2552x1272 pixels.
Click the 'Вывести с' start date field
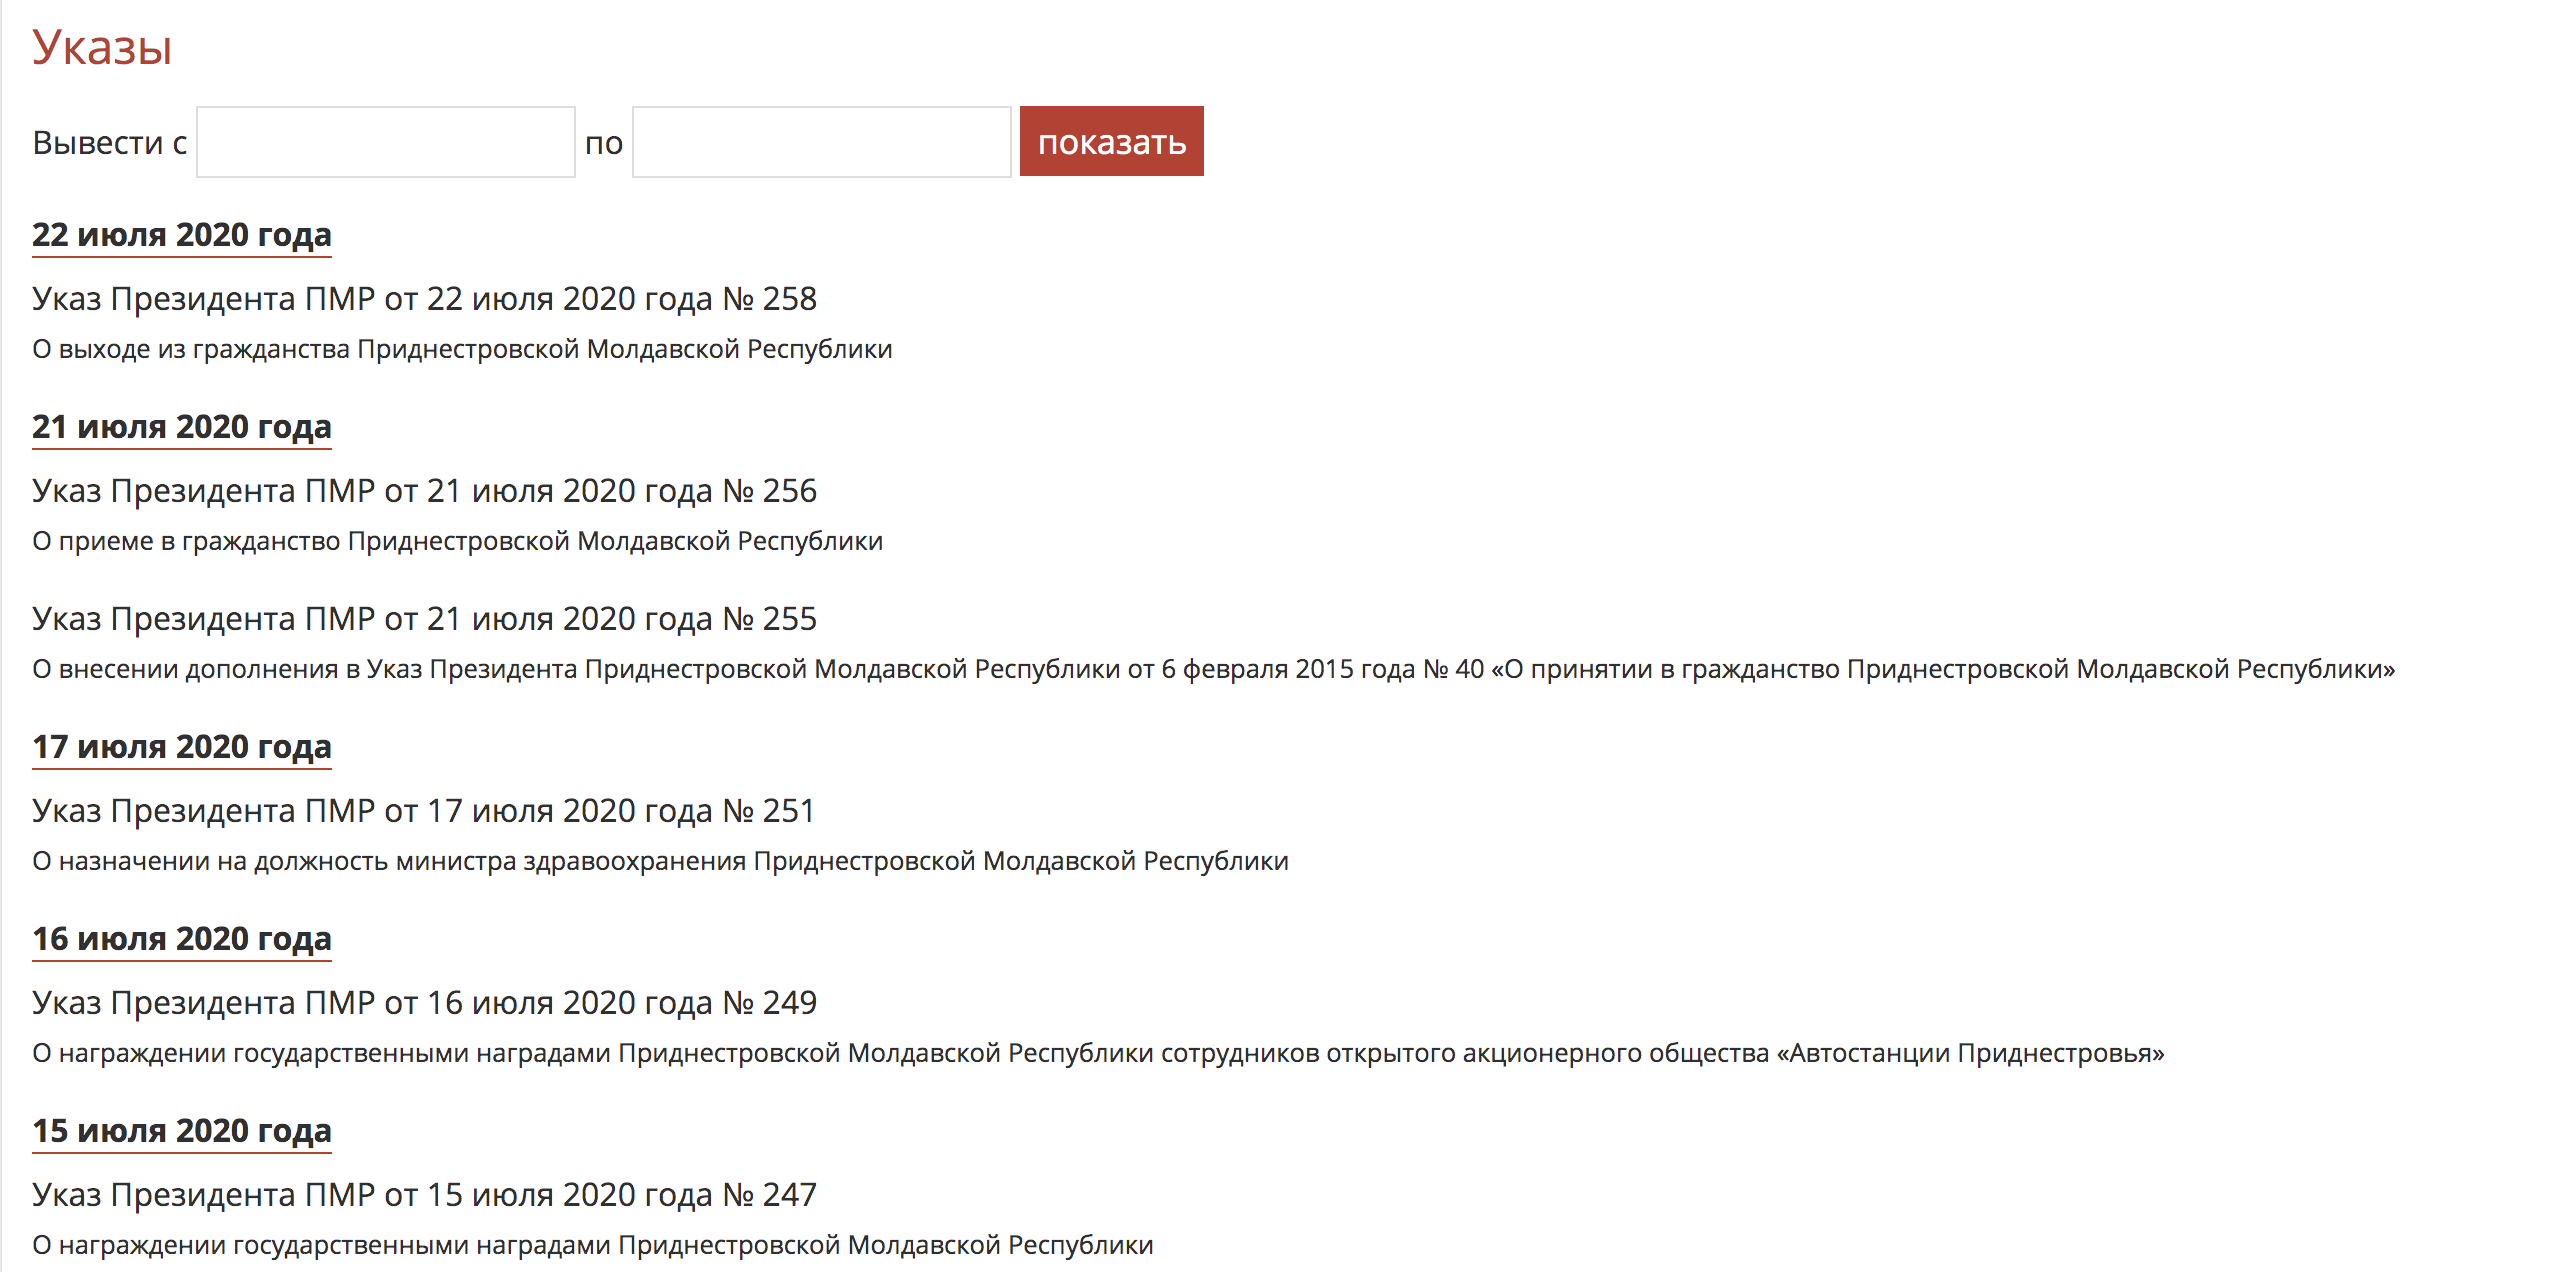[385, 142]
